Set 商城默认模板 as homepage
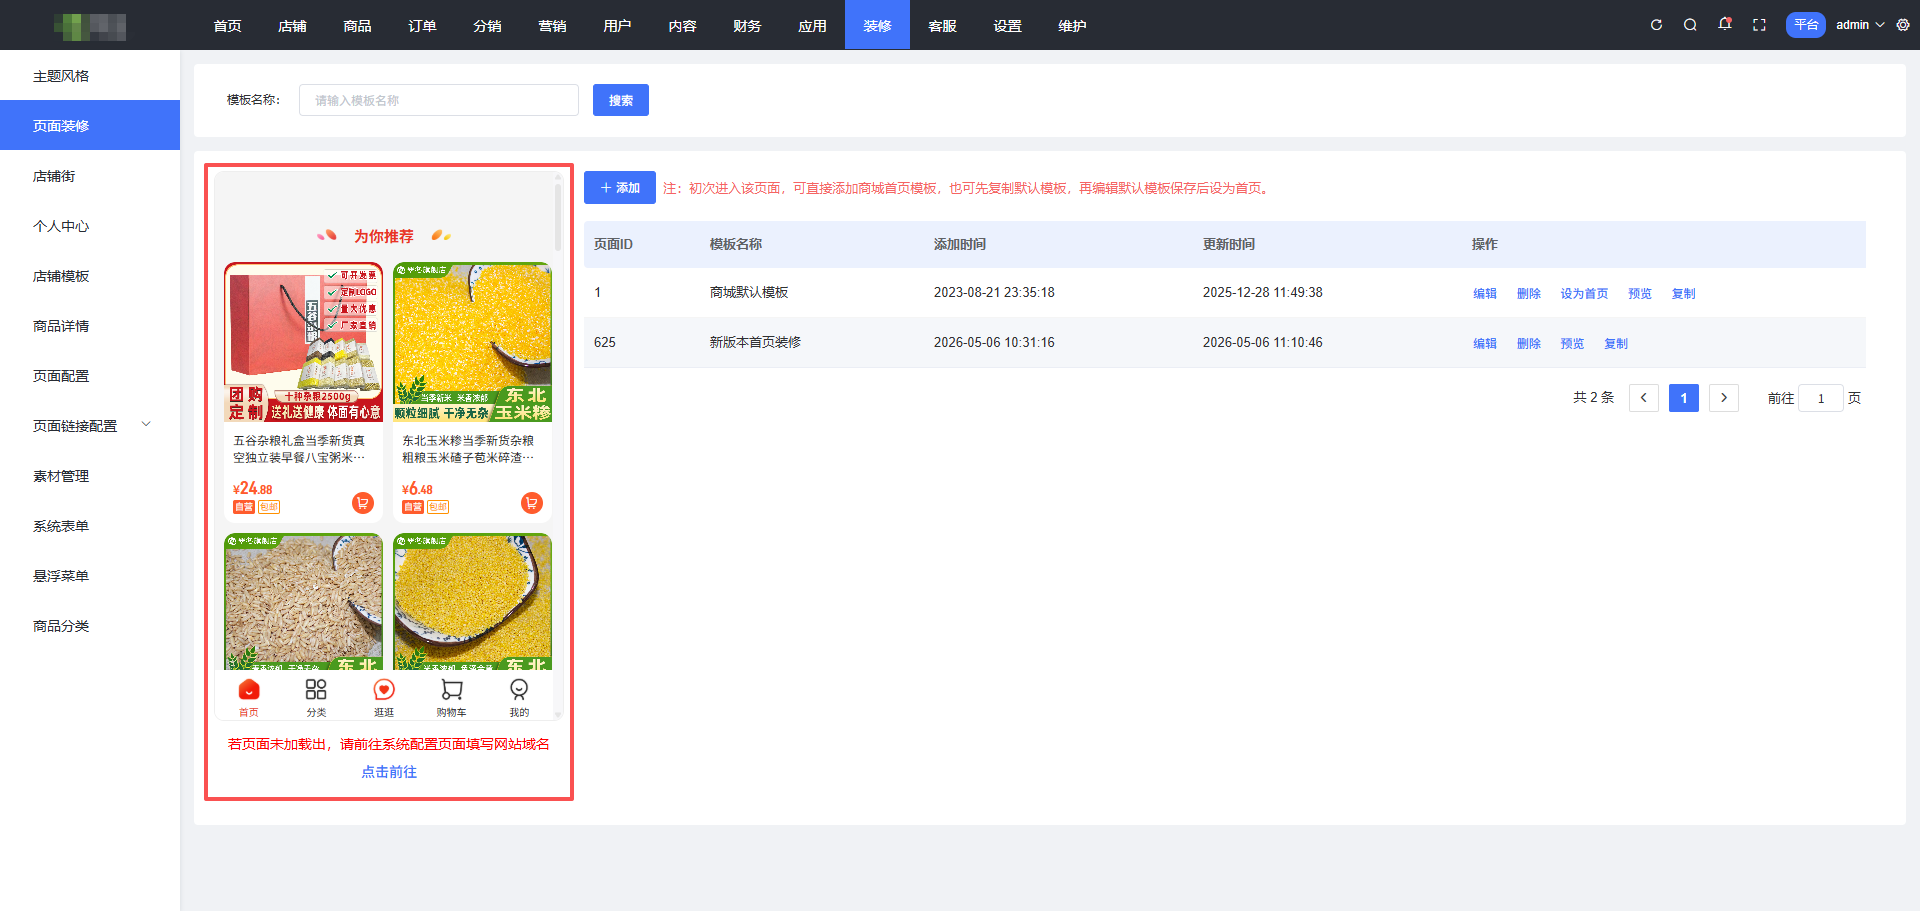The height and width of the screenshot is (911, 1920). click(1585, 293)
